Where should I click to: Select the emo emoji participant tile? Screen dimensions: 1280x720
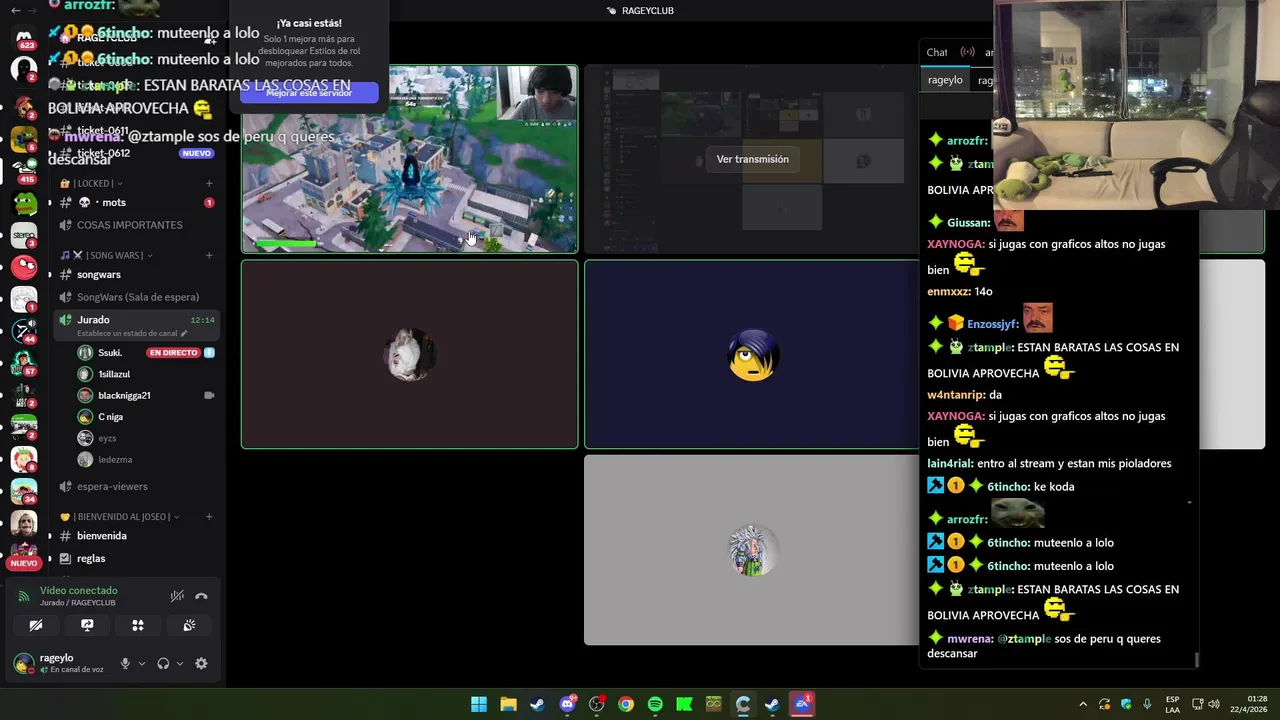pos(751,355)
